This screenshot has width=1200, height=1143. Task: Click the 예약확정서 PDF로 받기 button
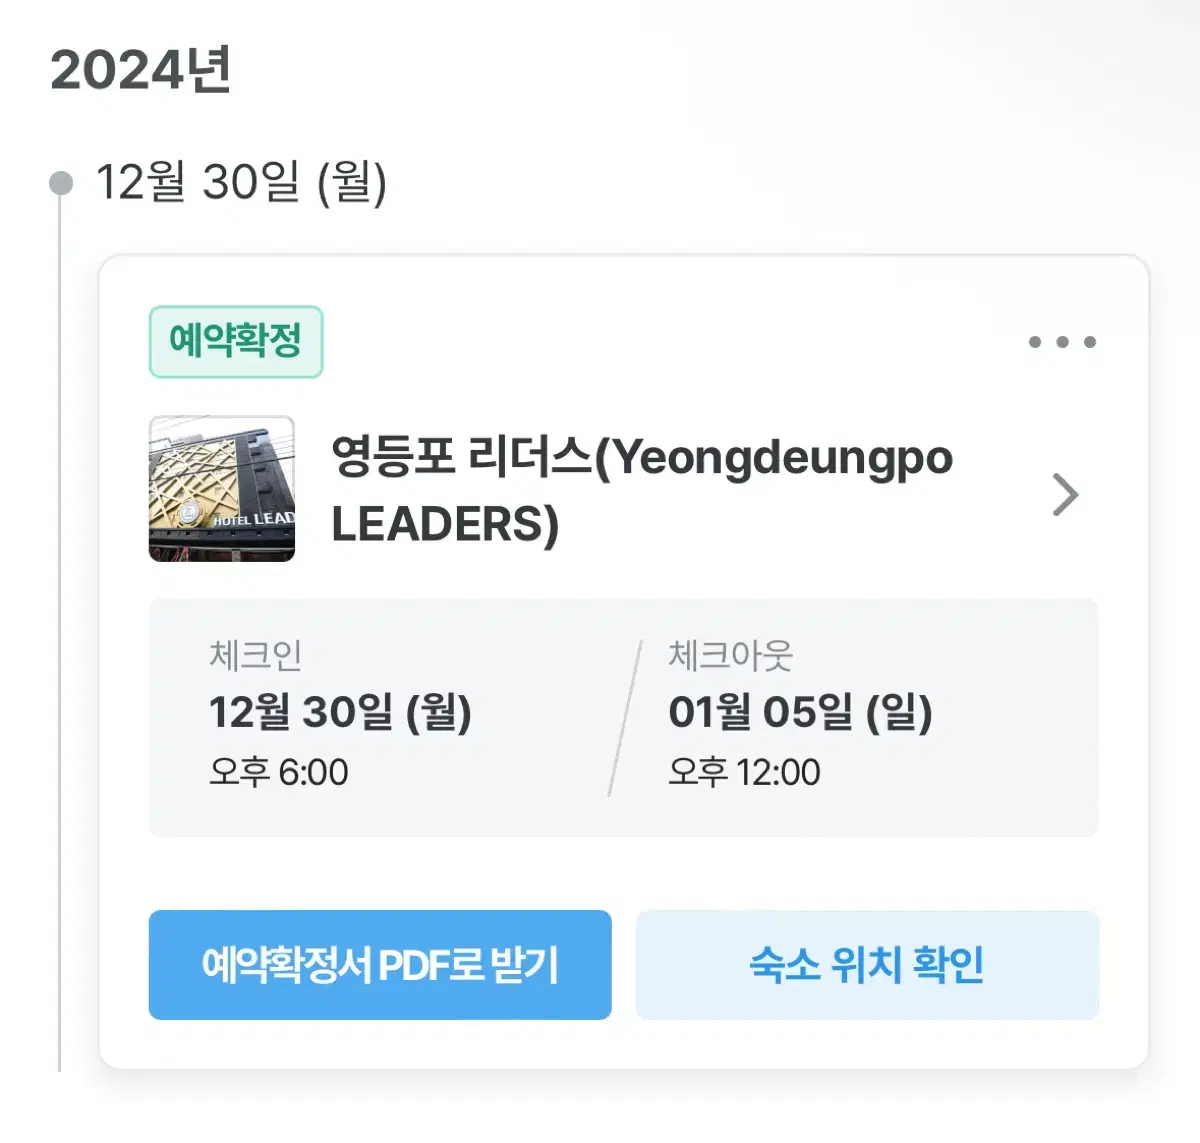click(x=380, y=965)
